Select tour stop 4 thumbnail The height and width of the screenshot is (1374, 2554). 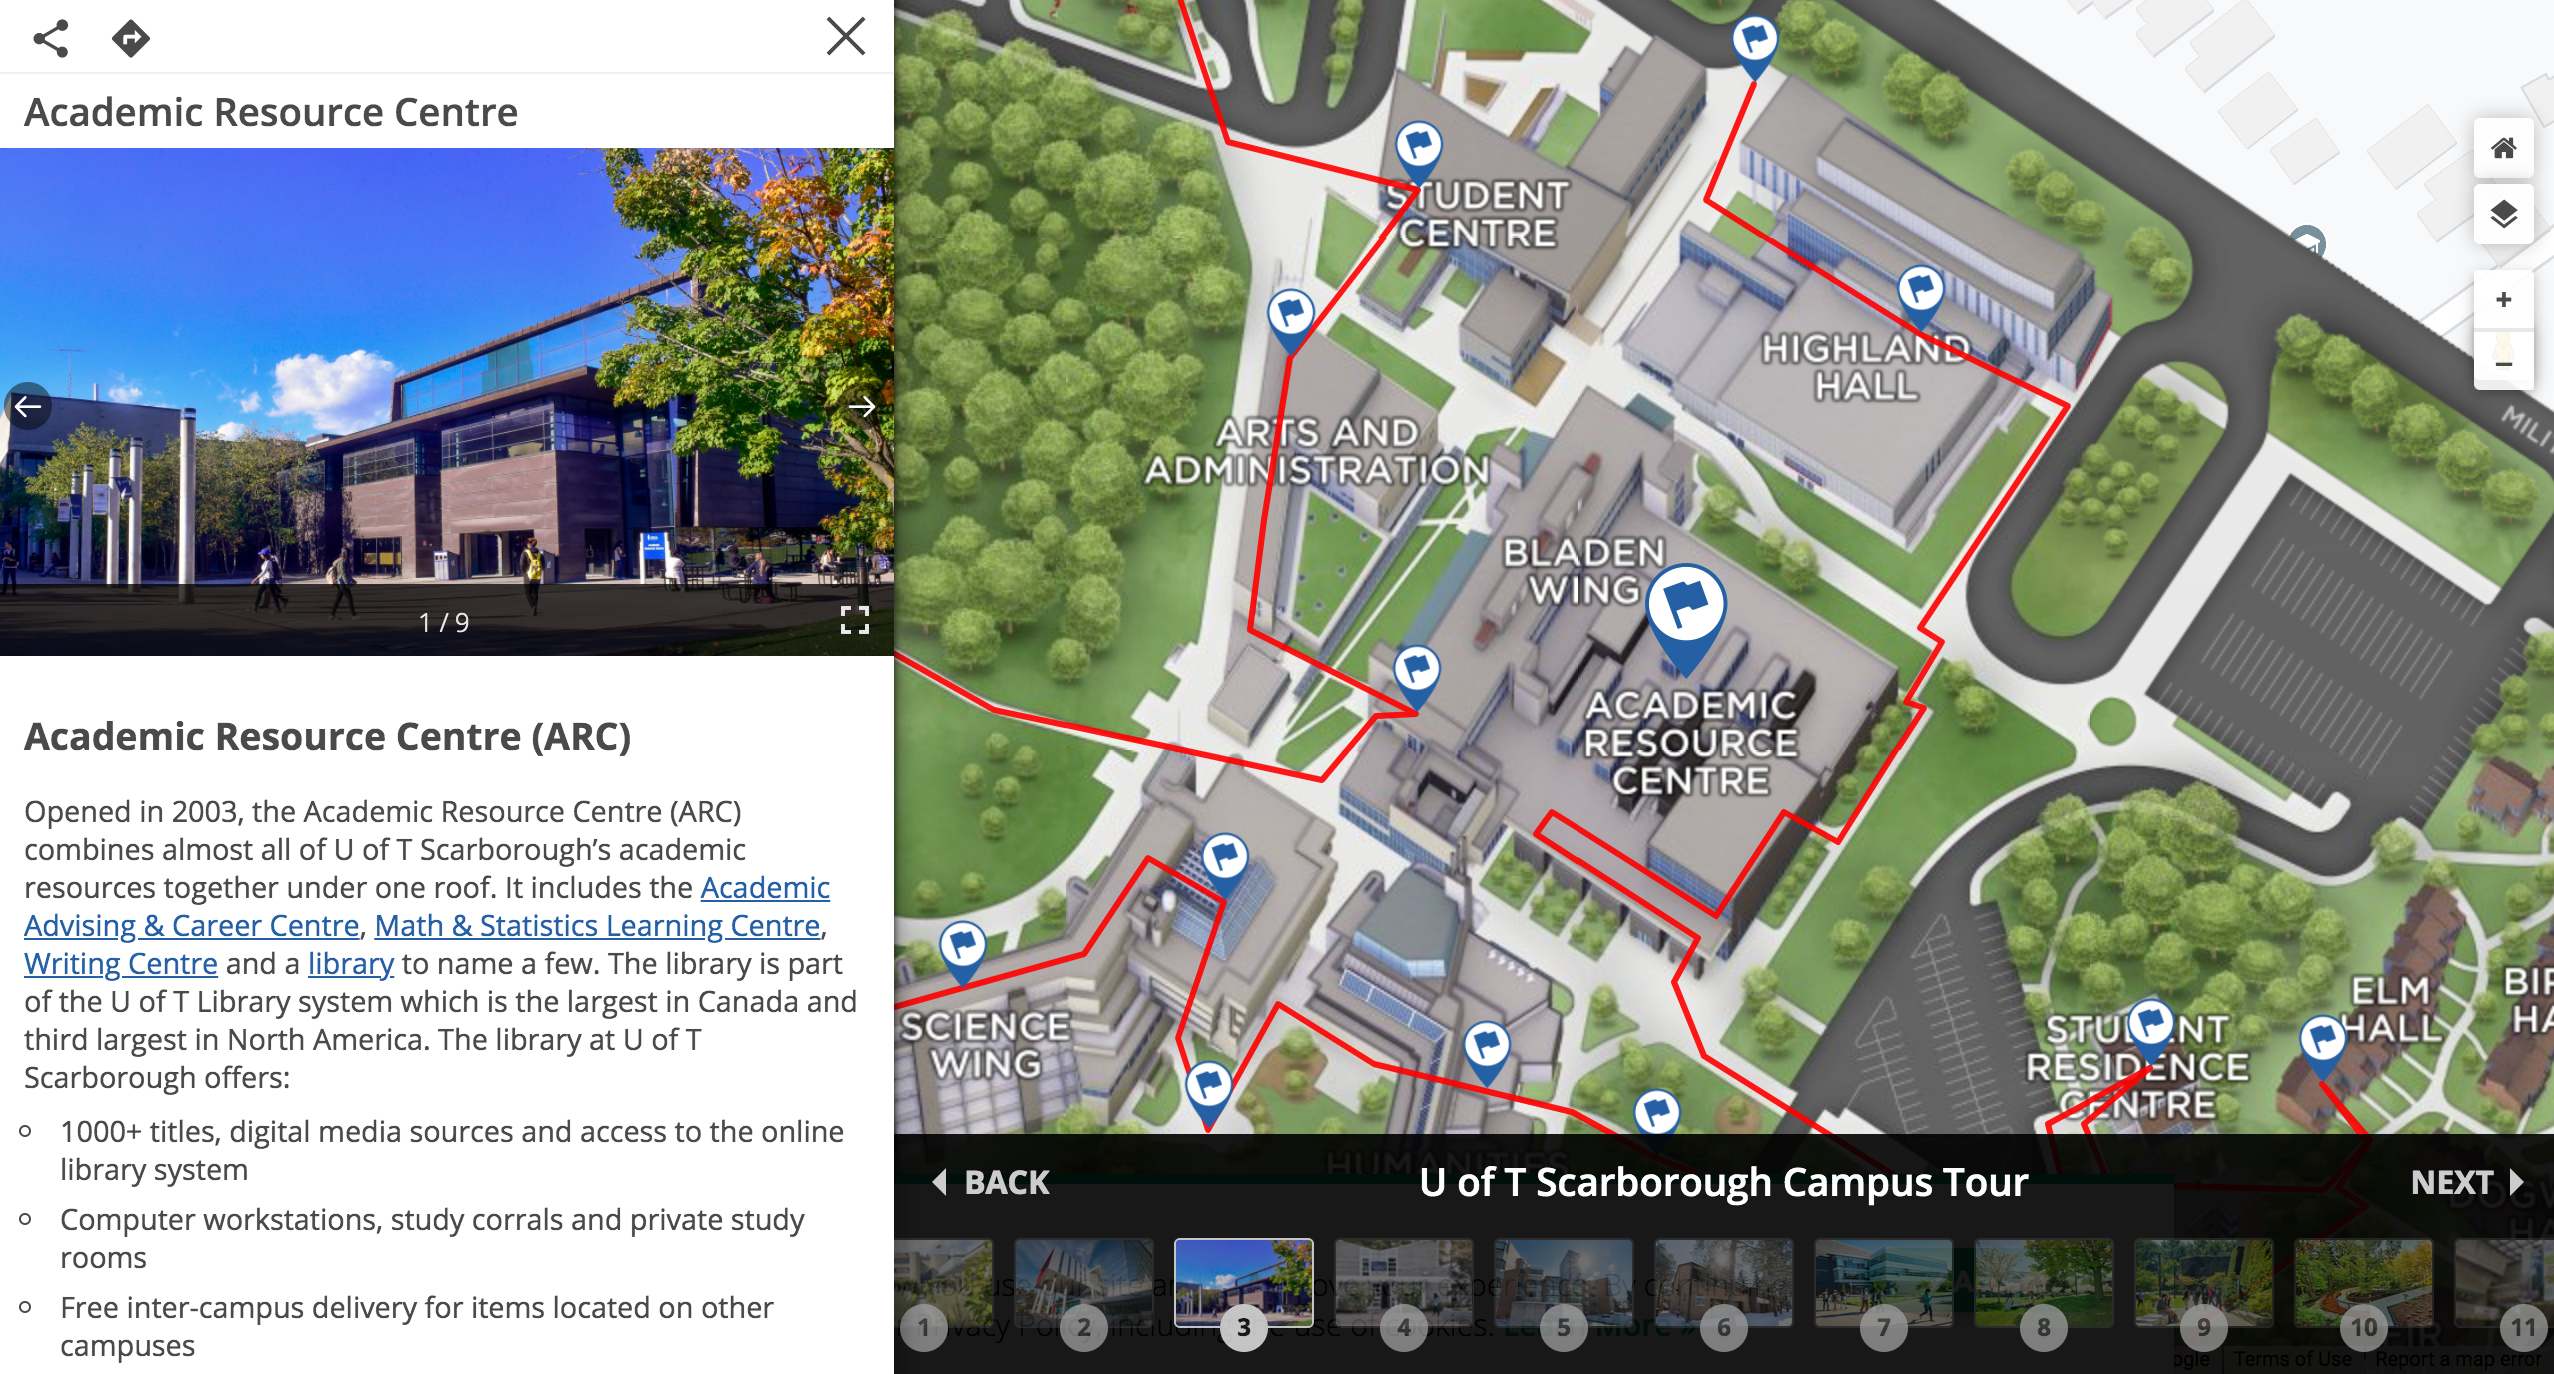1403,1283
